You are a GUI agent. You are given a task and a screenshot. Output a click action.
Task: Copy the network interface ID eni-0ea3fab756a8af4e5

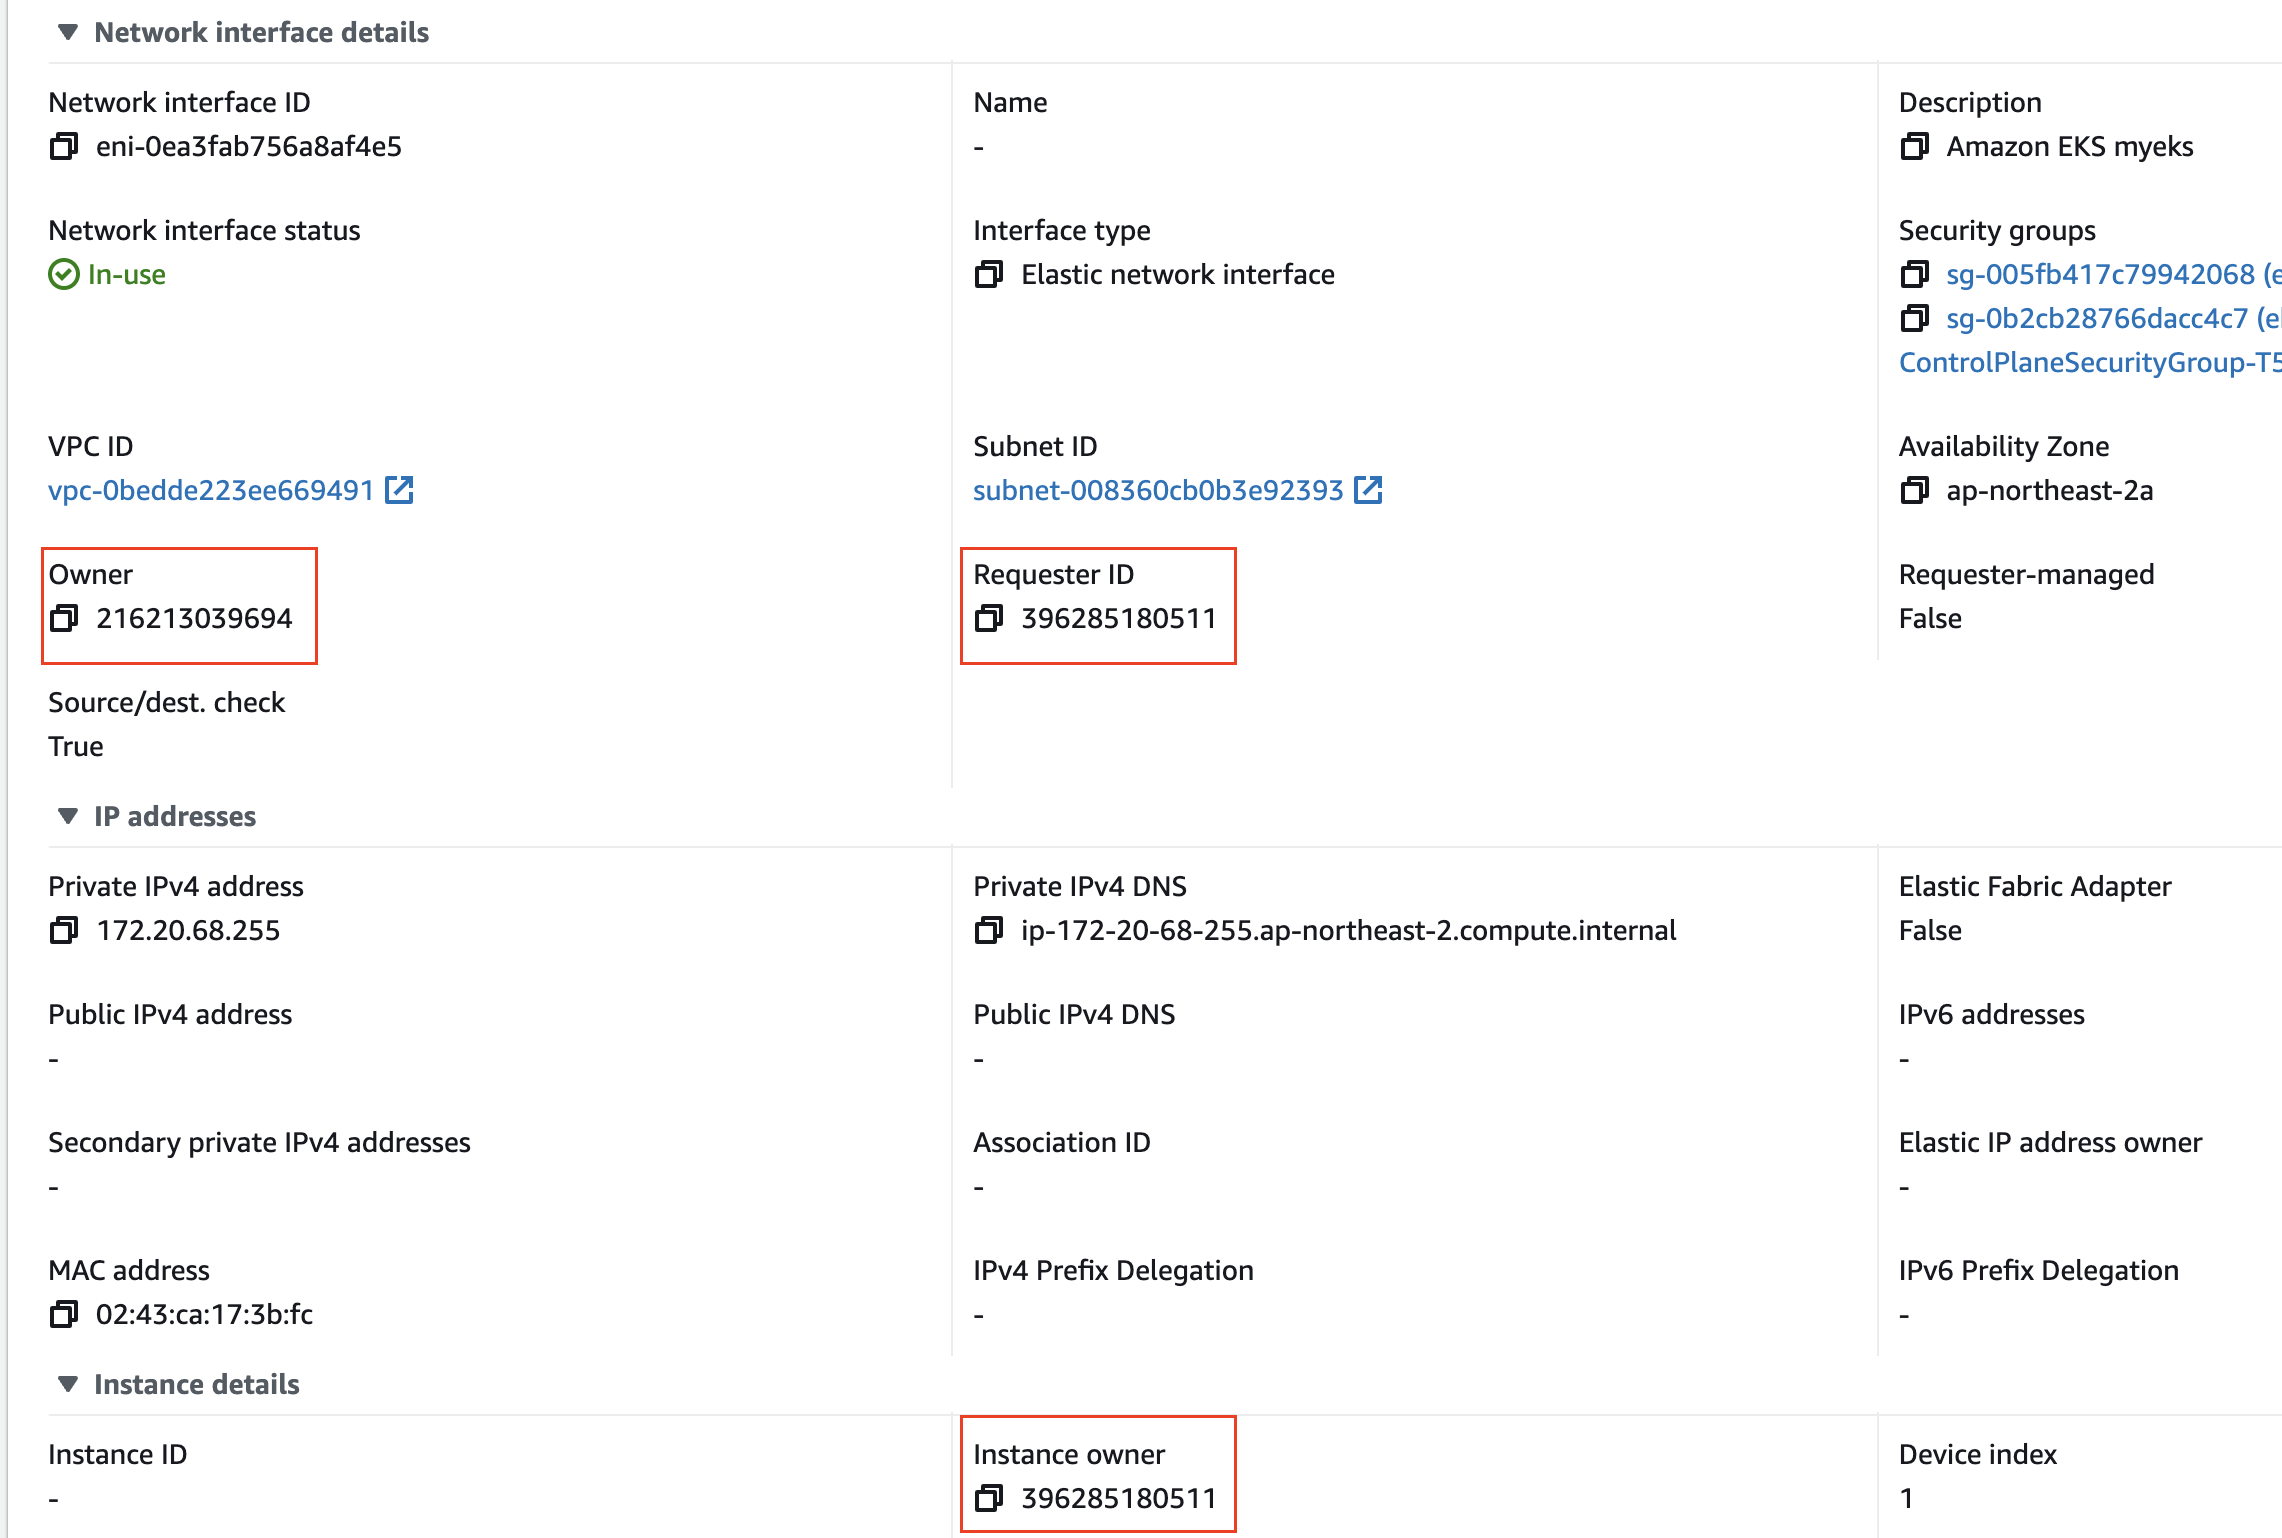(64, 147)
